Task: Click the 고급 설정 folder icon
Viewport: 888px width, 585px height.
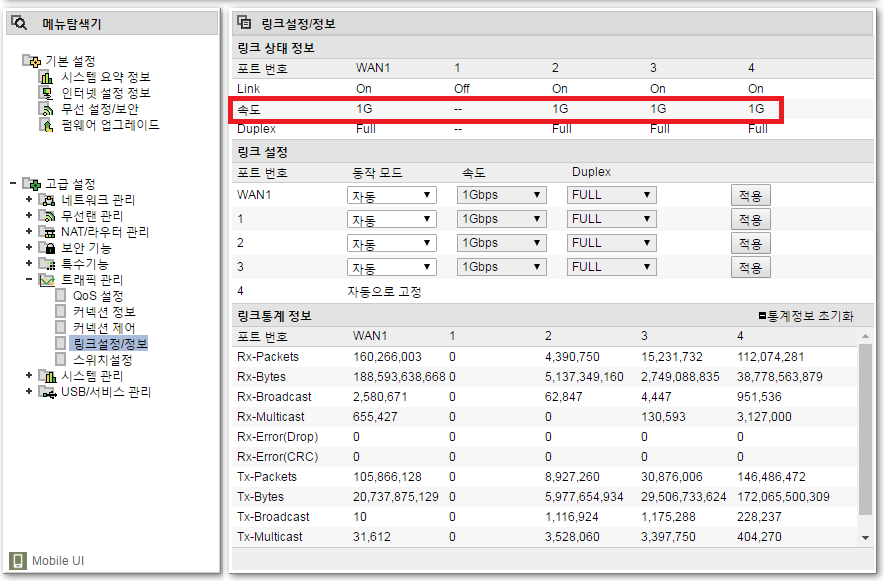Action: pyautogui.click(x=32, y=183)
